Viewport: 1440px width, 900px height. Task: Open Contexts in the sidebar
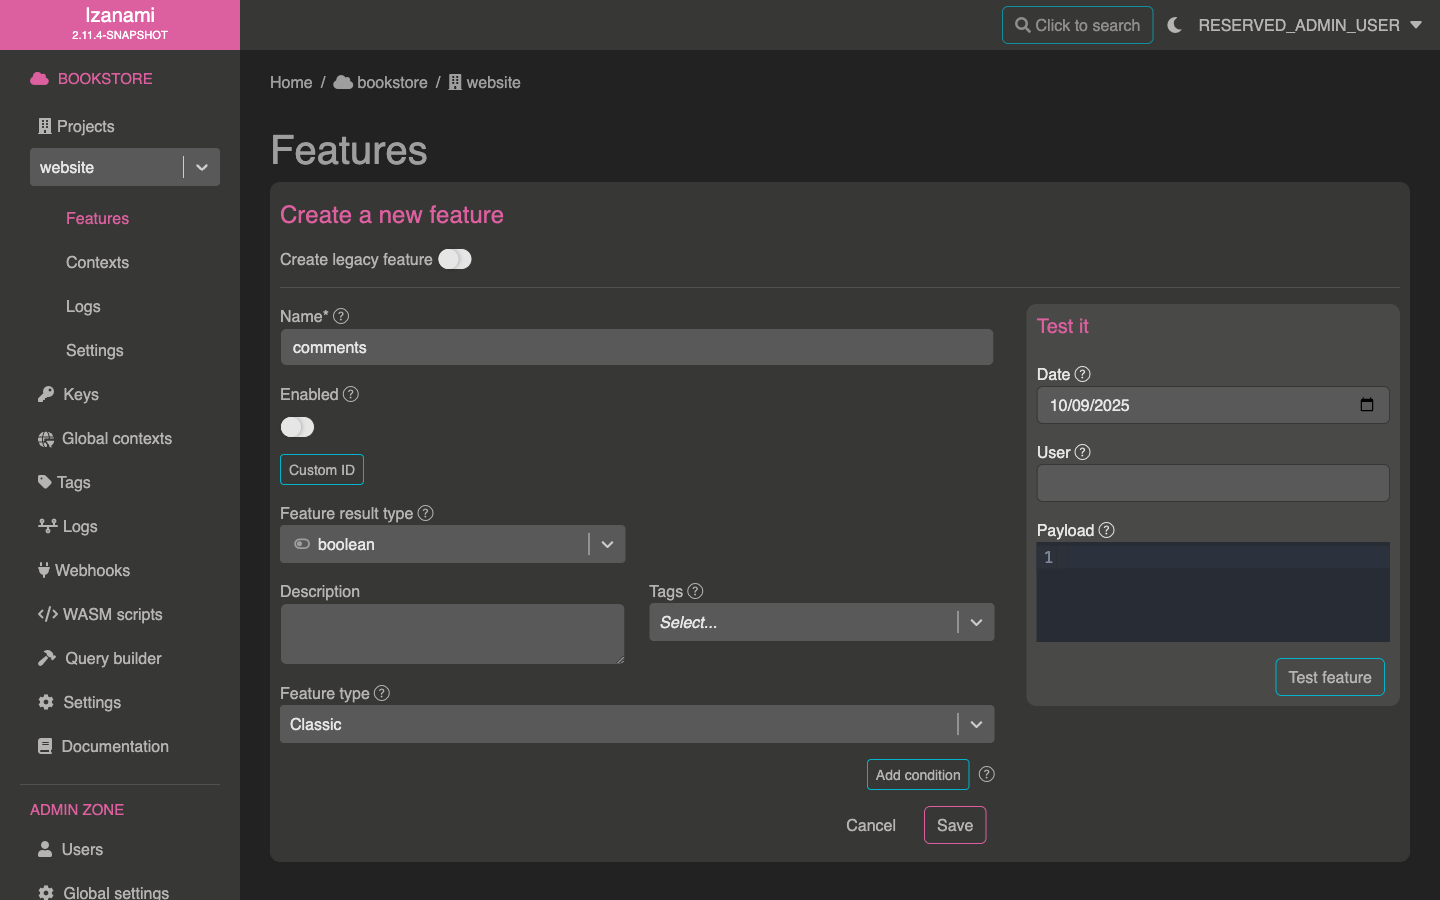(x=97, y=262)
